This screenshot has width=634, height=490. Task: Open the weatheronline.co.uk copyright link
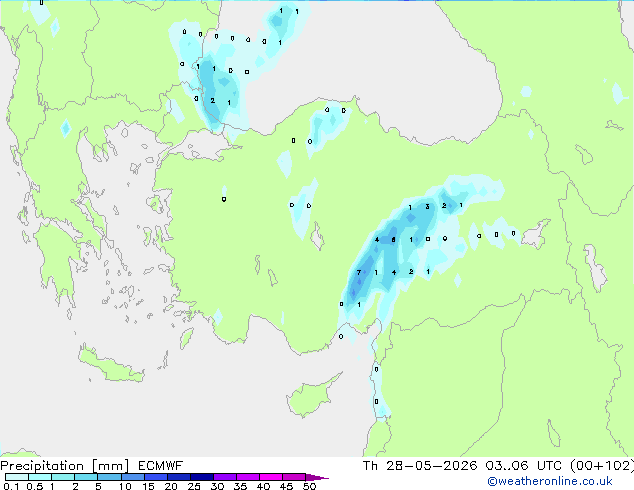pyautogui.click(x=550, y=481)
